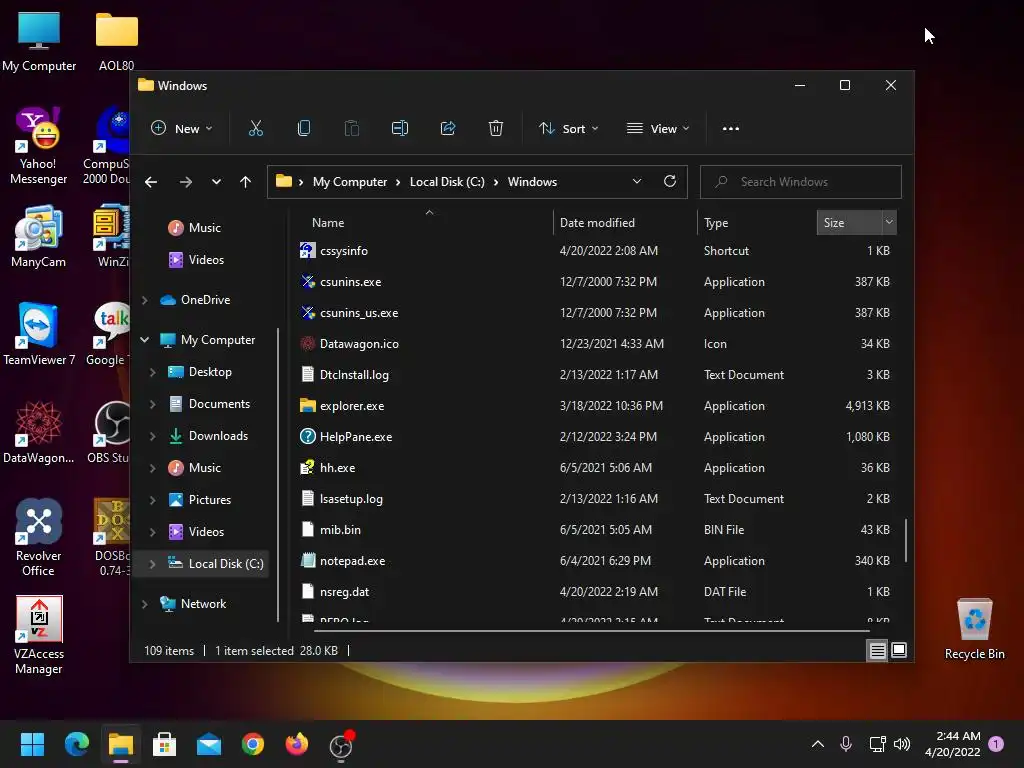The width and height of the screenshot is (1024, 768).
Task: Click the horizontal scrollbar below file list
Action: [x=591, y=631]
